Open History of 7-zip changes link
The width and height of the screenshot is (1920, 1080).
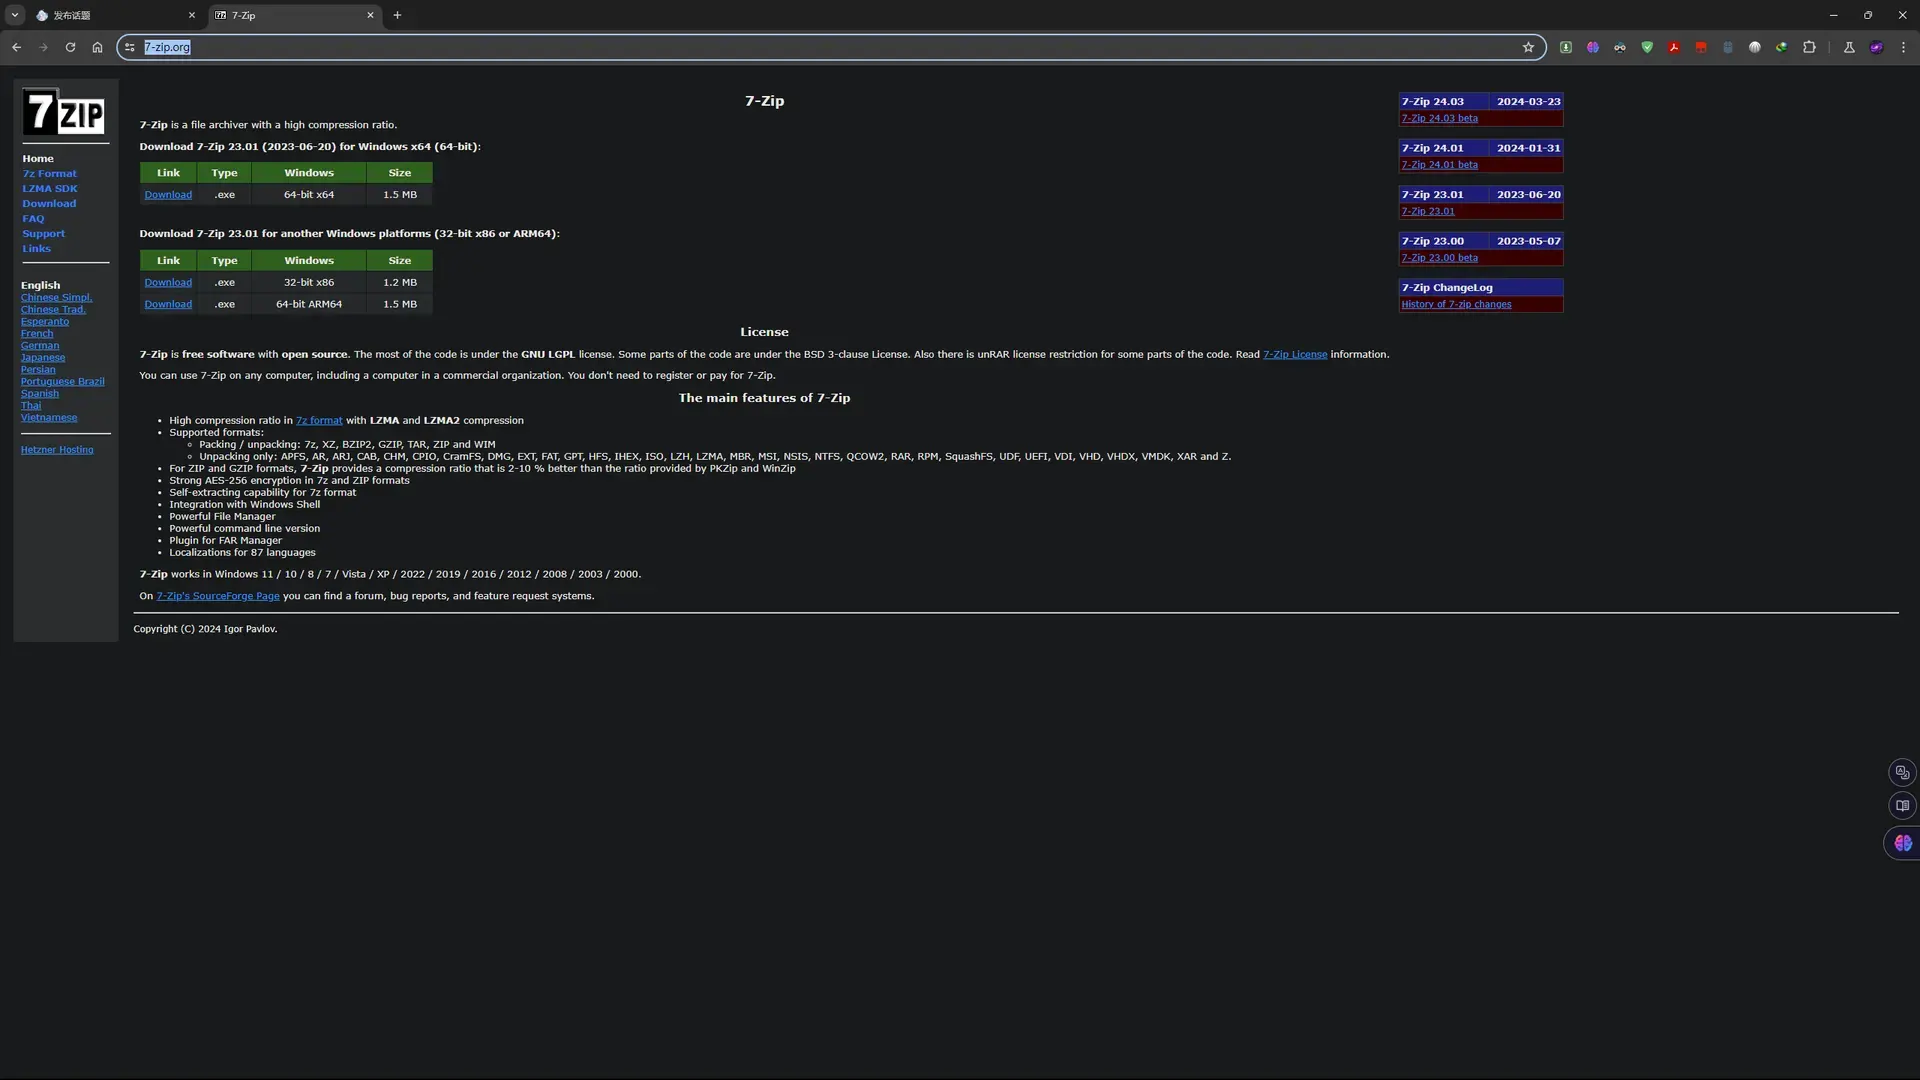[1456, 305]
